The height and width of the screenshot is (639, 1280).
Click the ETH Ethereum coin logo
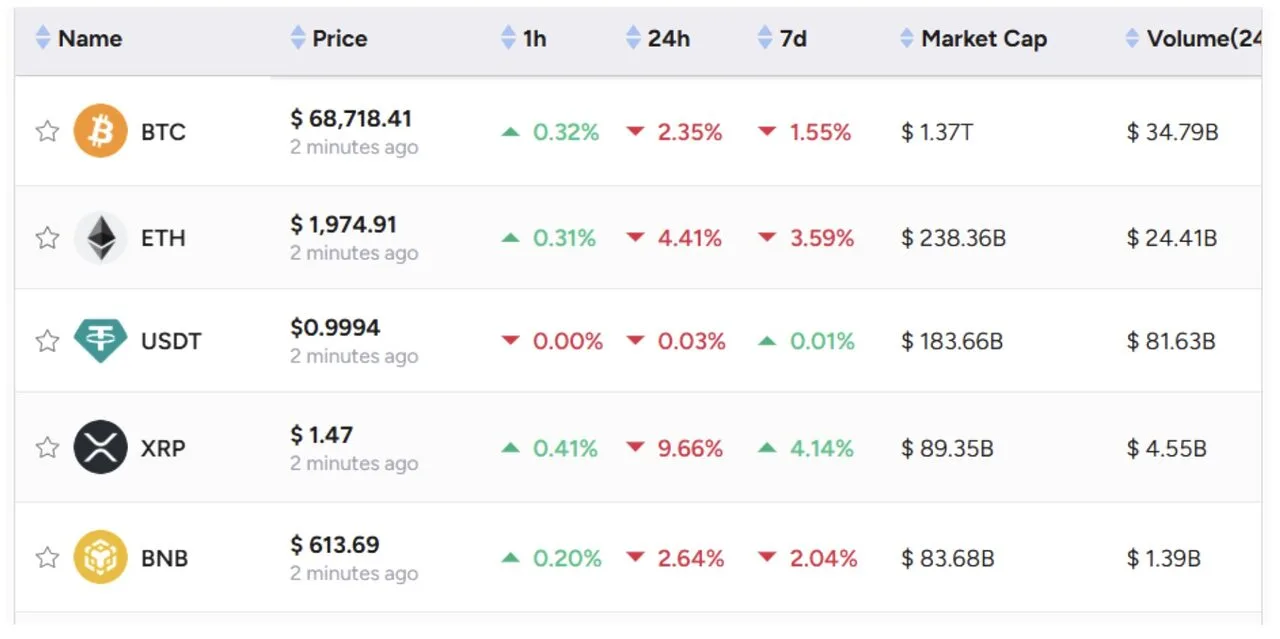(x=100, y=238)
